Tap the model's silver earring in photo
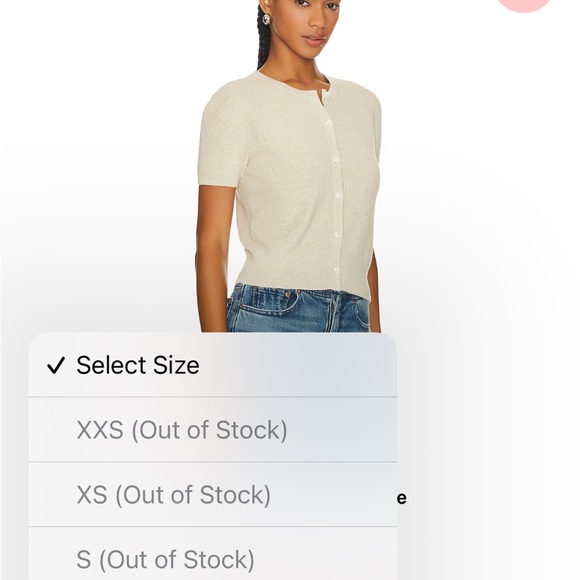 266,19
